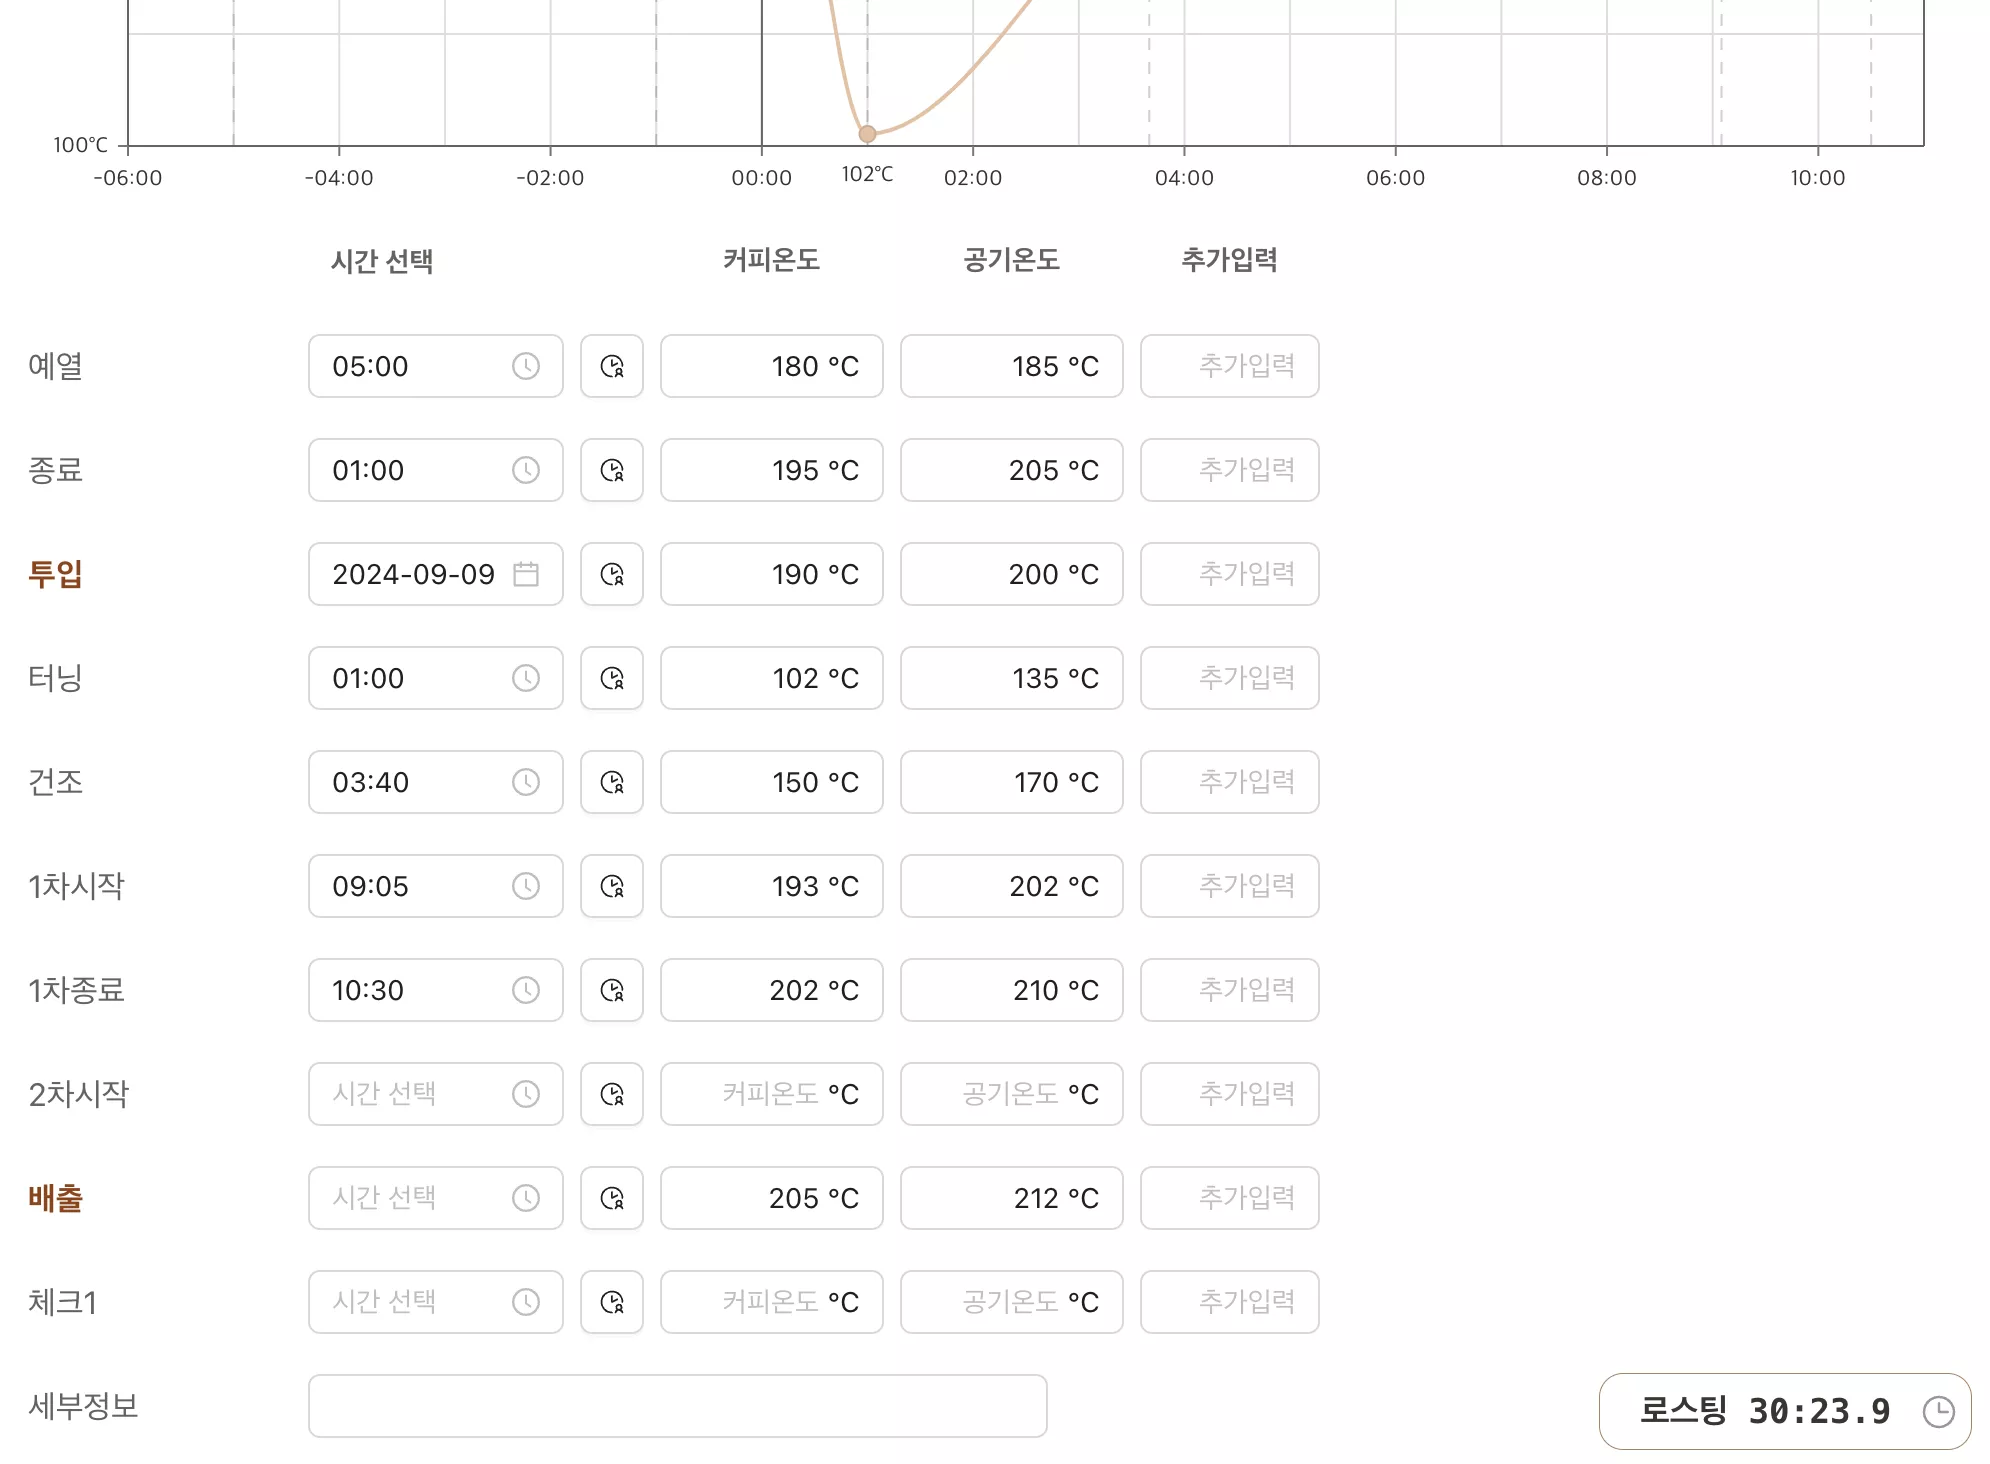Click the 예열 time field showing 05:00
This screenshot has height=1464, width=1990.
click(436, 366)
